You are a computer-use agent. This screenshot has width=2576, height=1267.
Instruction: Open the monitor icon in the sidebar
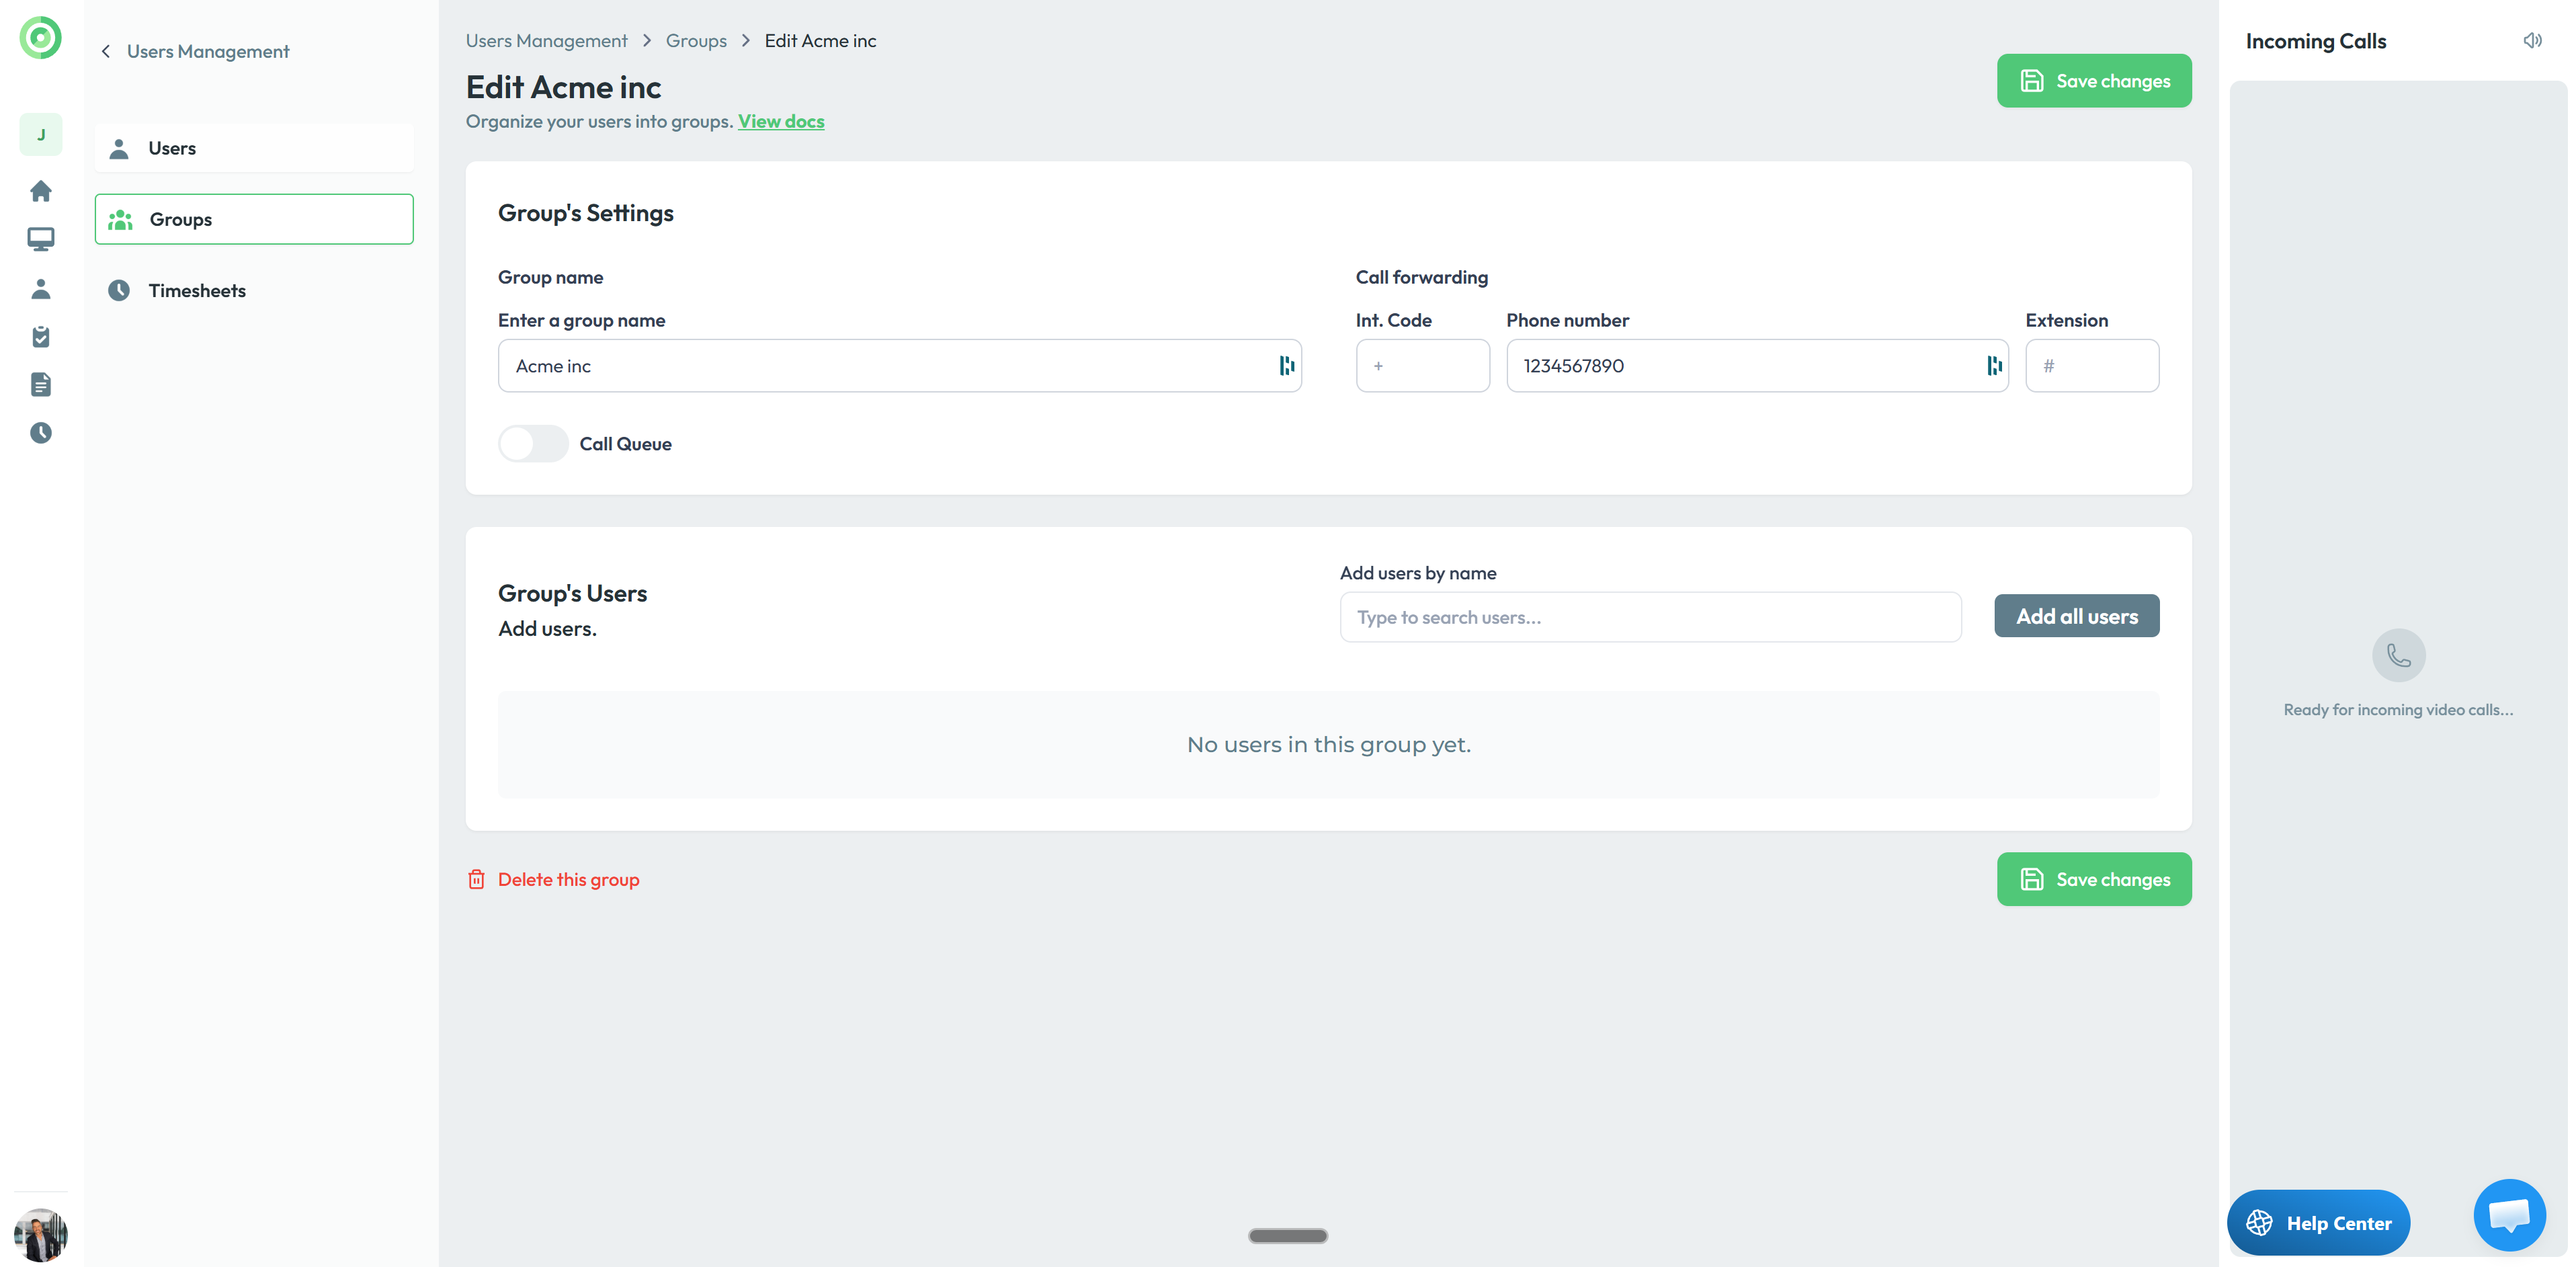41,239
